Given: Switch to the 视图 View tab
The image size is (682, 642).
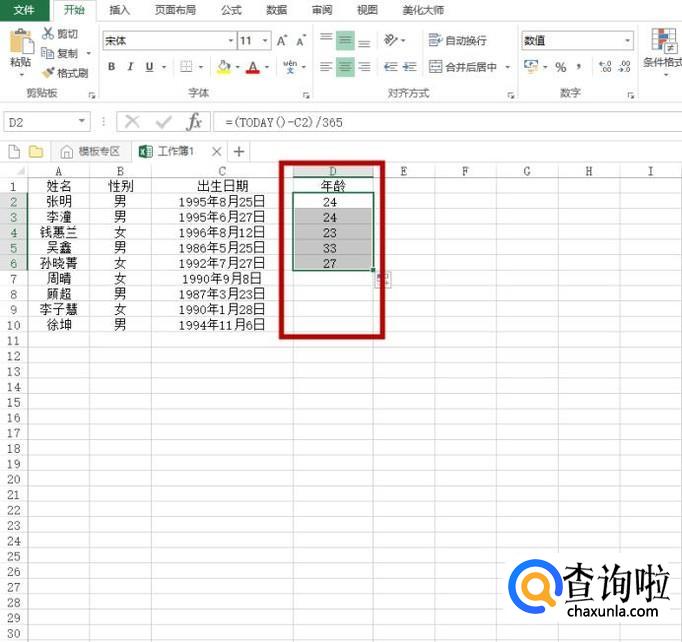Looking at the screenshot, I should point(368,10).
